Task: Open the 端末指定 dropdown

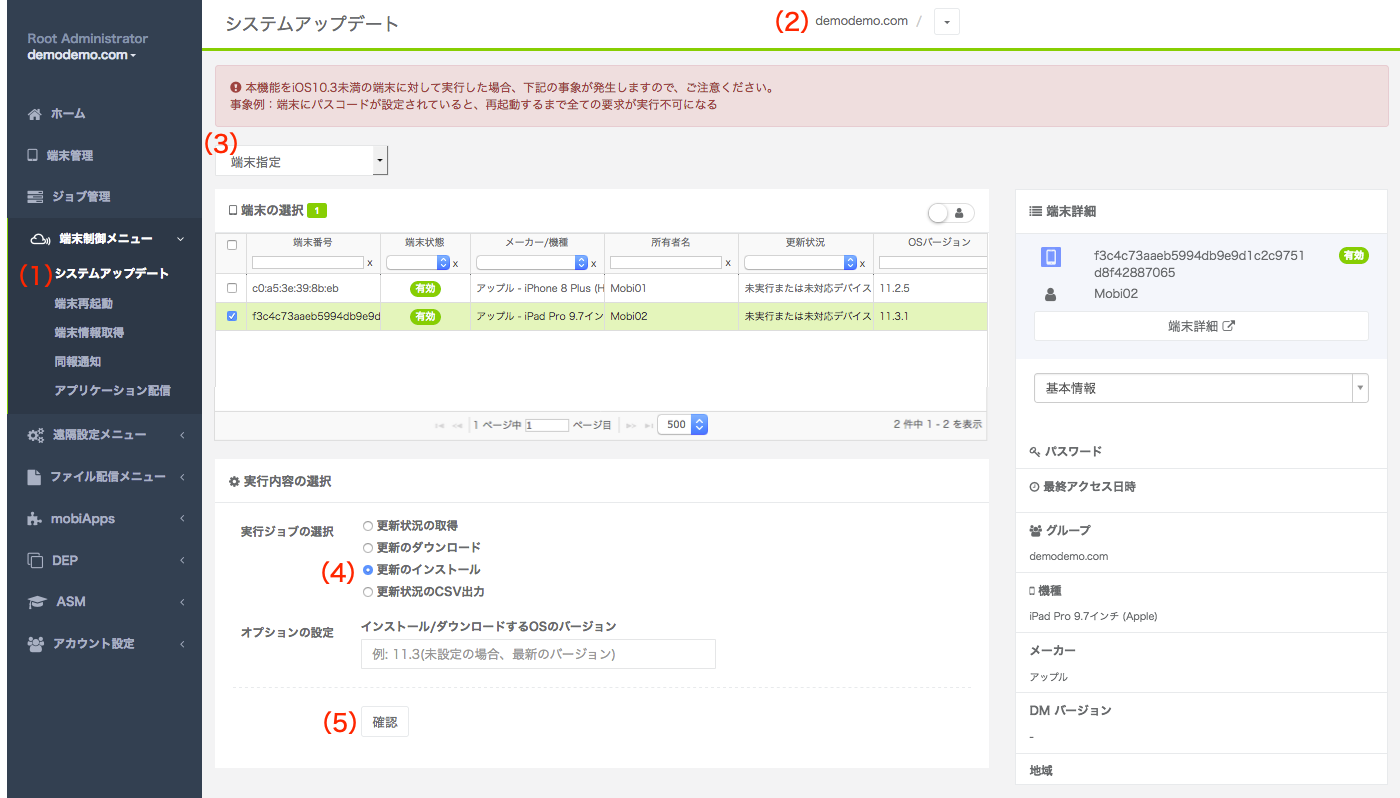Action: coord(301,161)
